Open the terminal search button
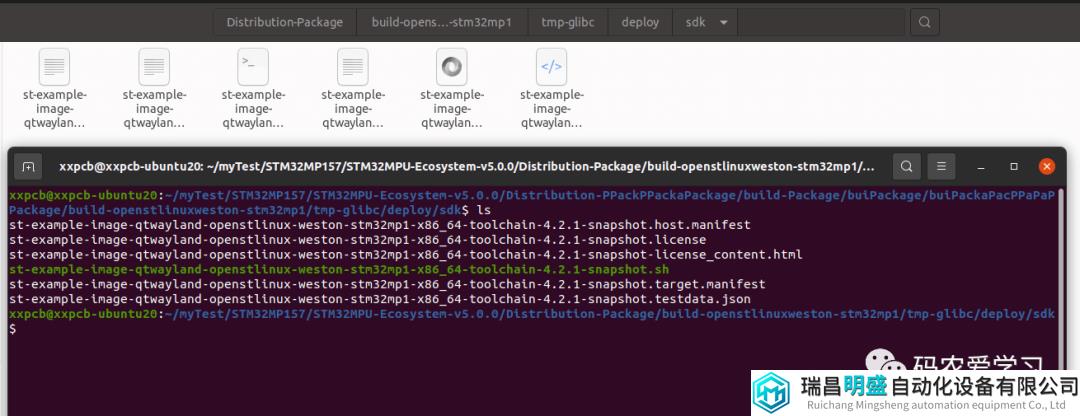Viewport: 1080px width, 416px height. [906, 166]
